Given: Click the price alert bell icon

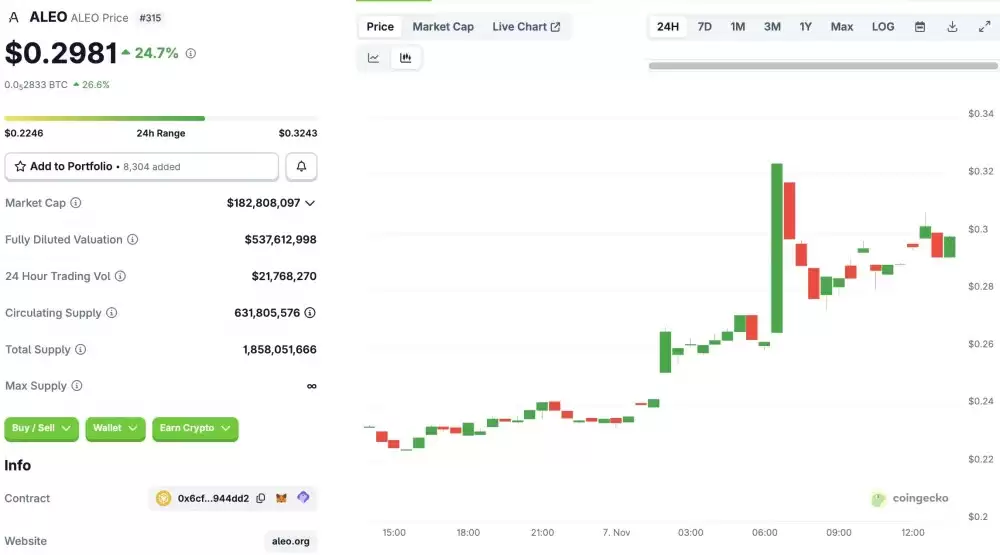Looking at the screenshot, I should tap(302, 167).
